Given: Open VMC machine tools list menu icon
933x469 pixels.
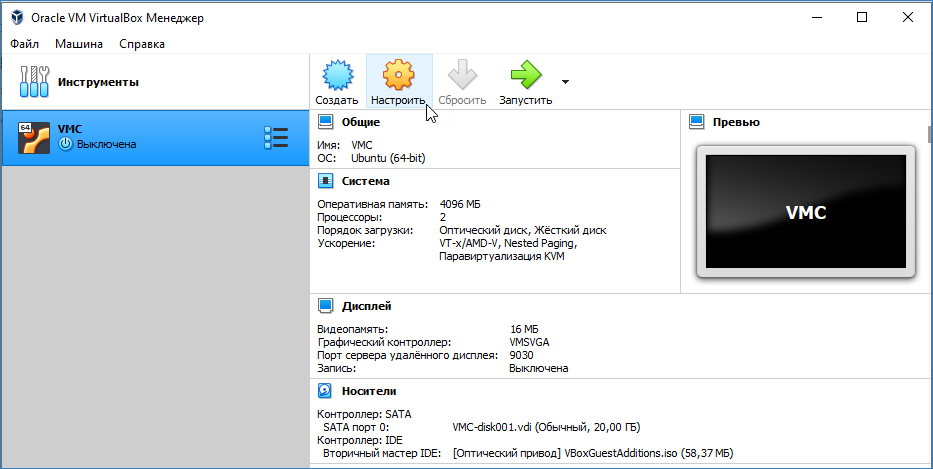Looking at the screenshot, I should coord(275,137).
